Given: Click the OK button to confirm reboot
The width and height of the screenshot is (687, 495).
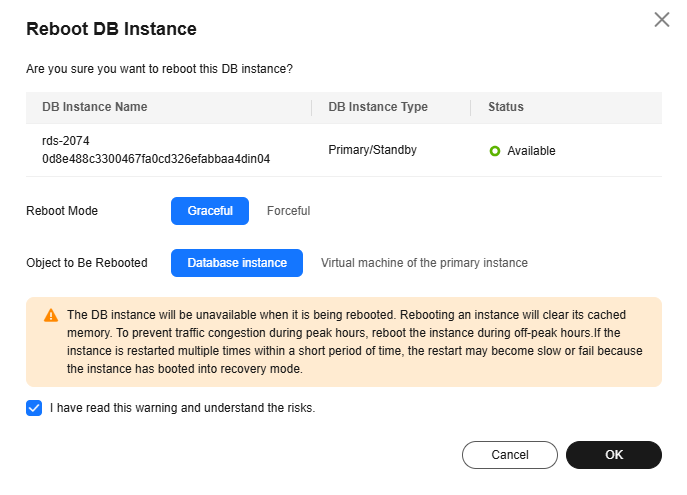Looking at the screenshot, I should [614, 455].
